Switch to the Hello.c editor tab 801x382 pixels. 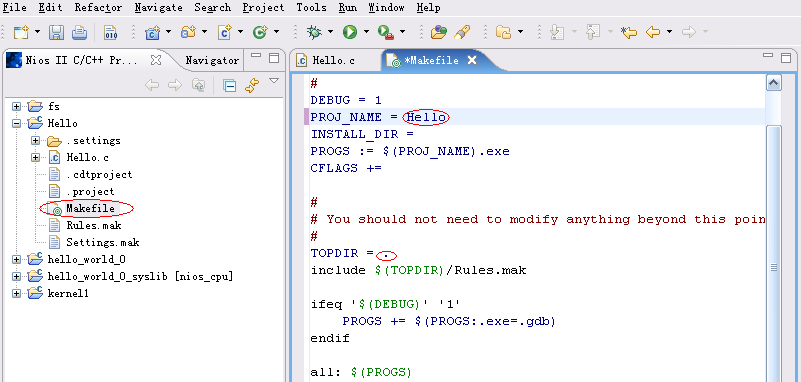coord(333,60)
